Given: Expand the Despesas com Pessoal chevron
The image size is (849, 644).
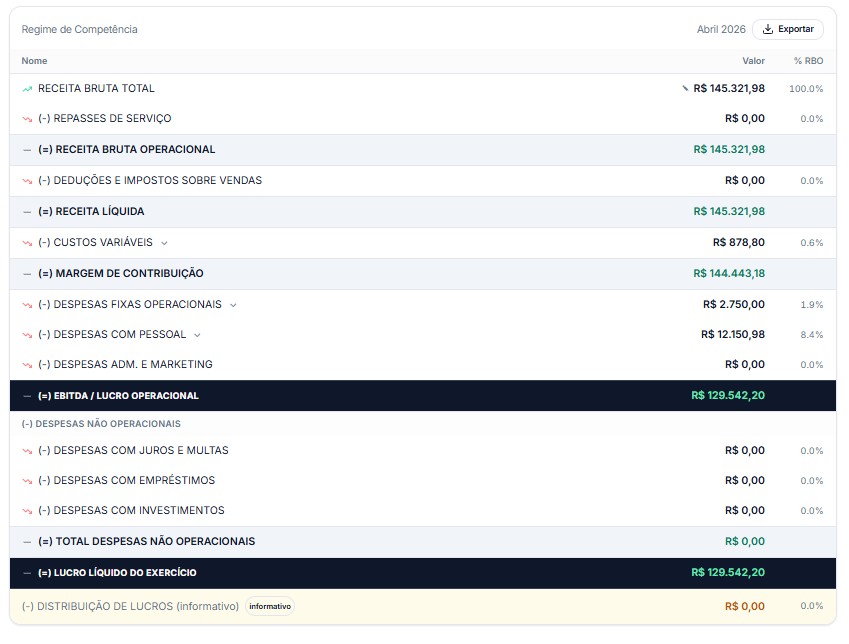Looking at the screenshot, I should [x=197, y=335].
